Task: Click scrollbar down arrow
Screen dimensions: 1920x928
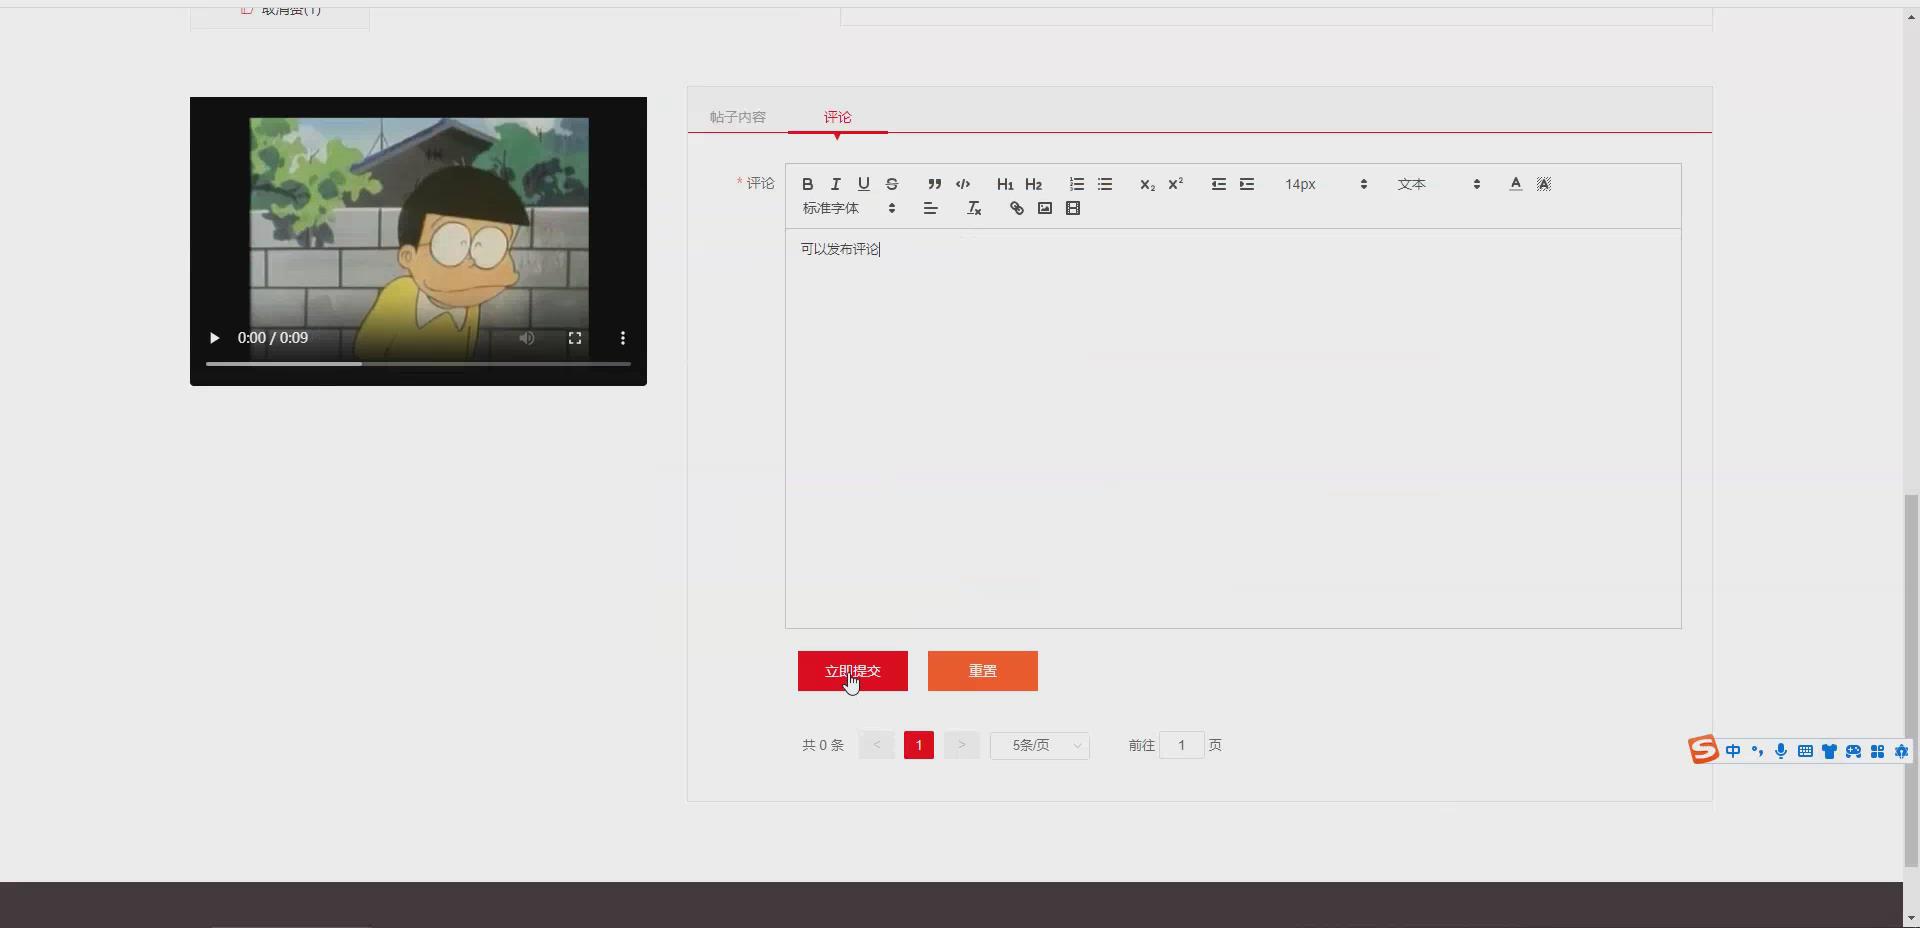Action: coord(1911,918)
